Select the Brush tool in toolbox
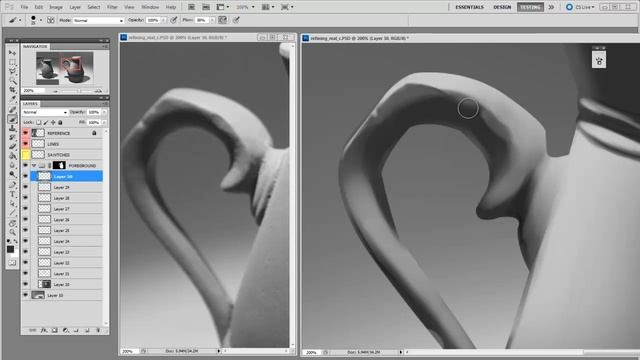This screenshot has width=640, height=360. 12,119
